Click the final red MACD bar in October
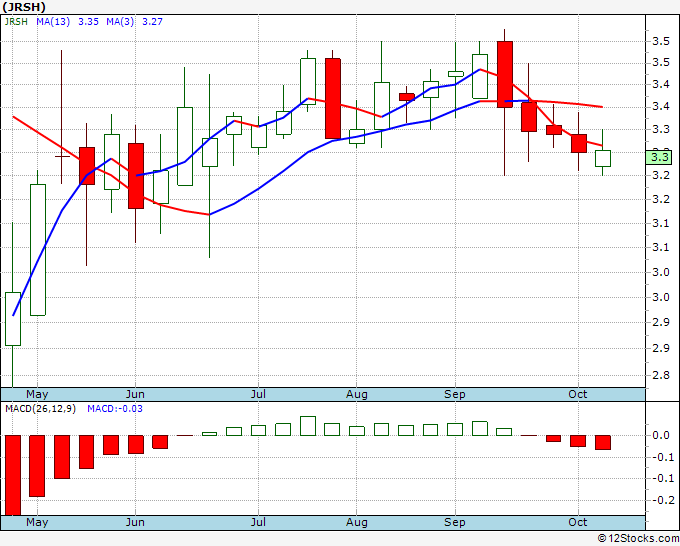This screenshot has height=546, width=680. (602, 442)
